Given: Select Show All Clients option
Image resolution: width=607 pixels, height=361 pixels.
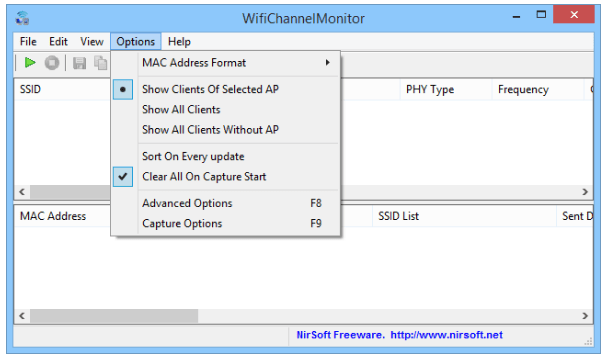Looking at the screenshot, I should point(226,109).
